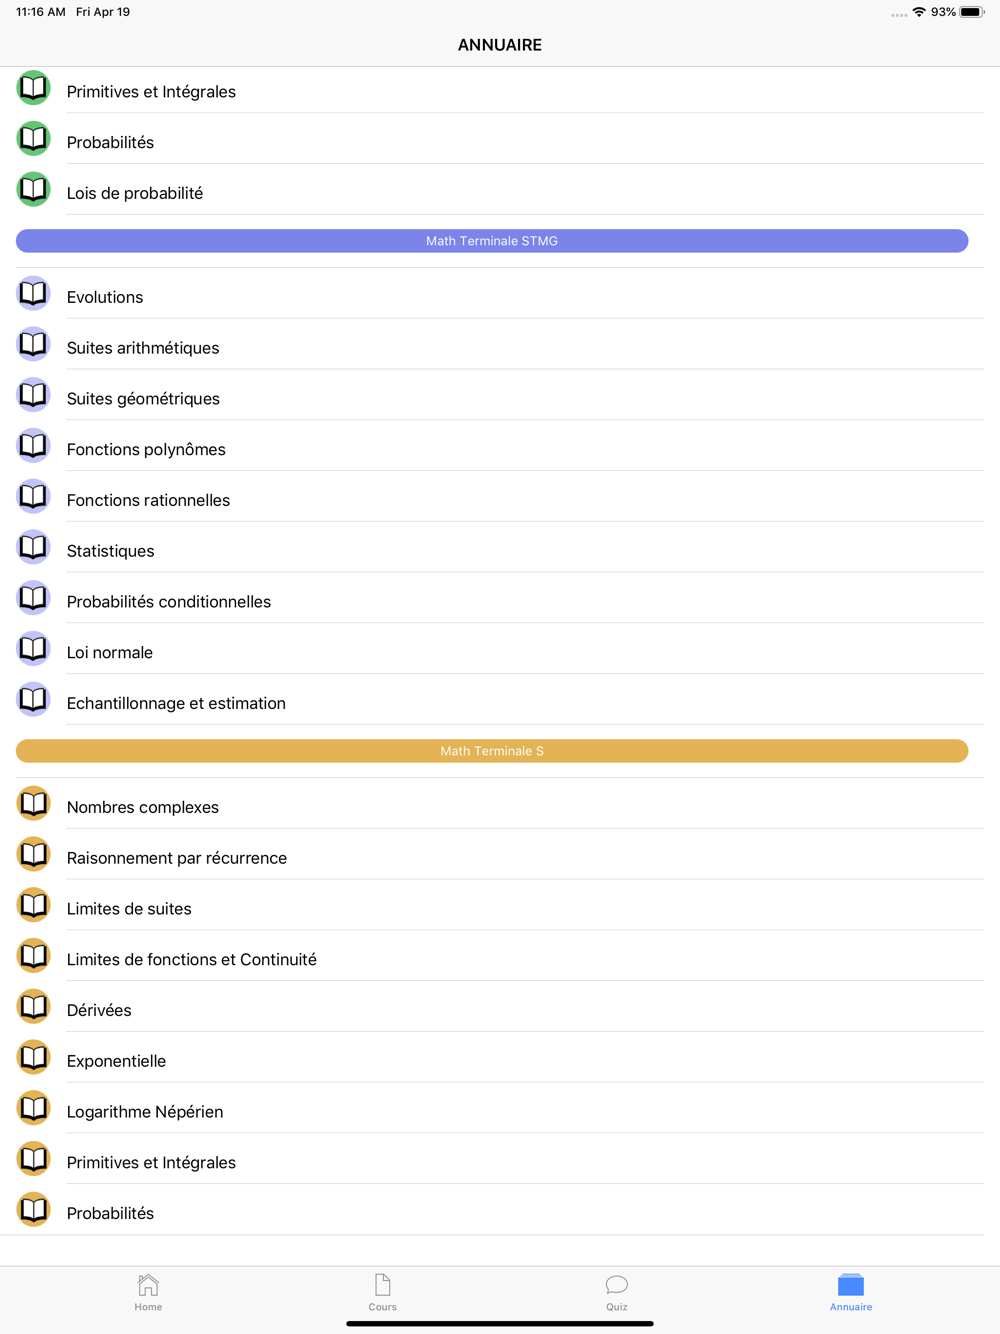The height and width of the screenshot is (1334, 1000).
Task: Tap the book icon beside Loi normale
Action: (33, 648)
